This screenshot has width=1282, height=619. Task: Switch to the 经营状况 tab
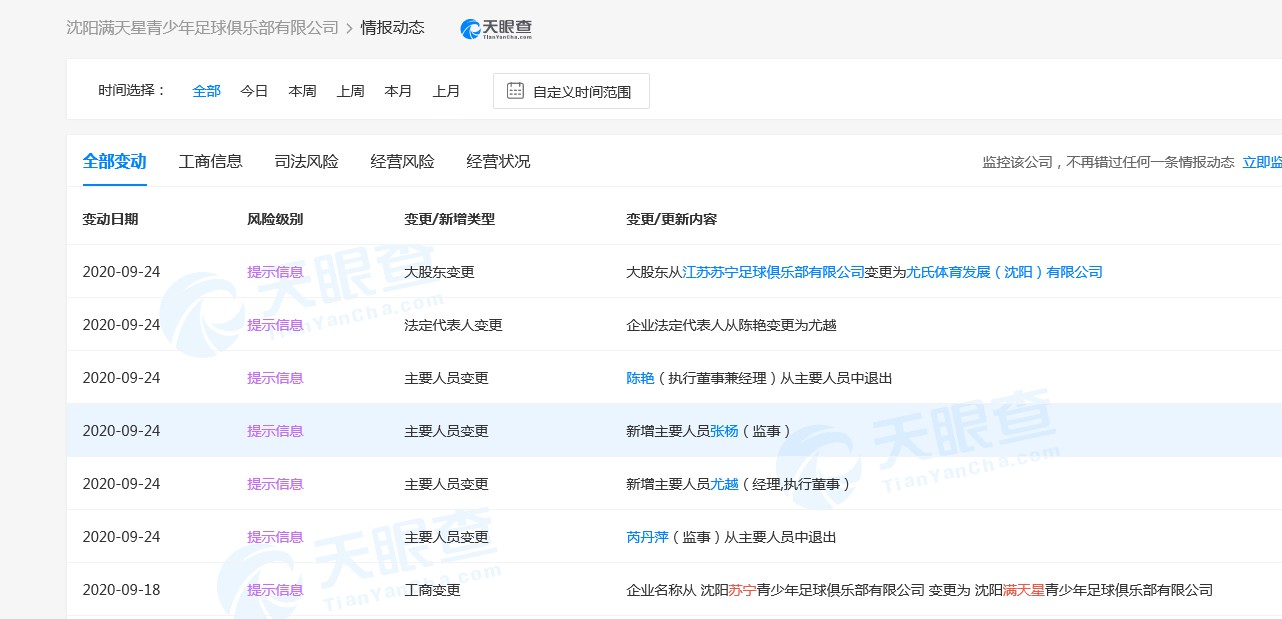click(x=499, y=162)
